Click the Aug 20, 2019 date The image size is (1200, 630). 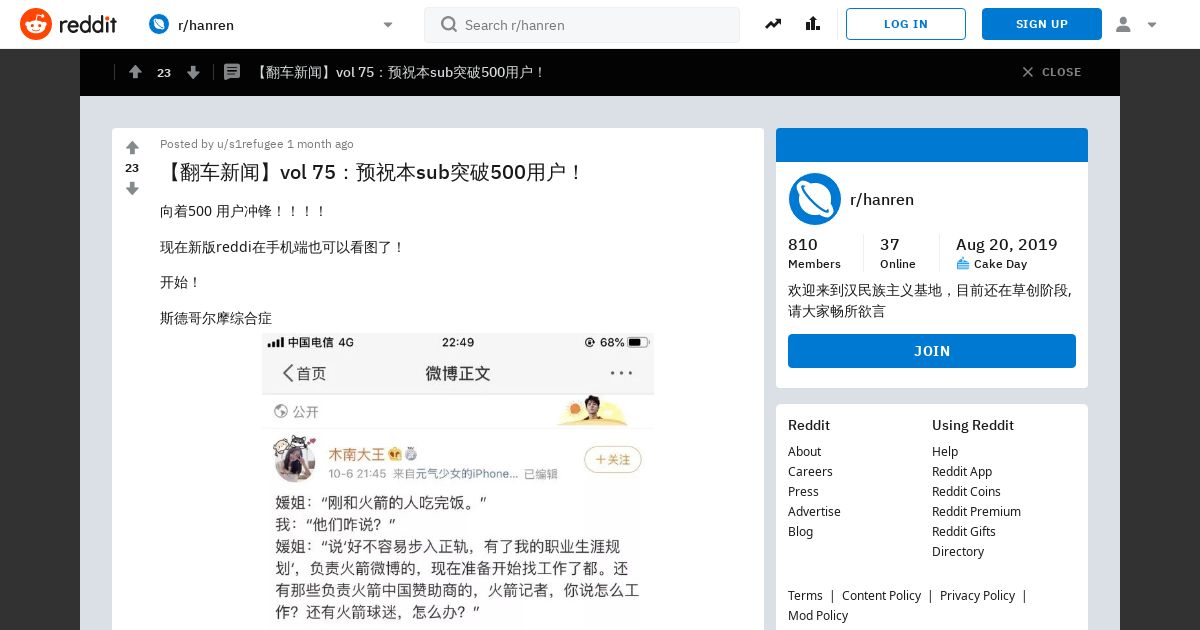click(1006, 244)
